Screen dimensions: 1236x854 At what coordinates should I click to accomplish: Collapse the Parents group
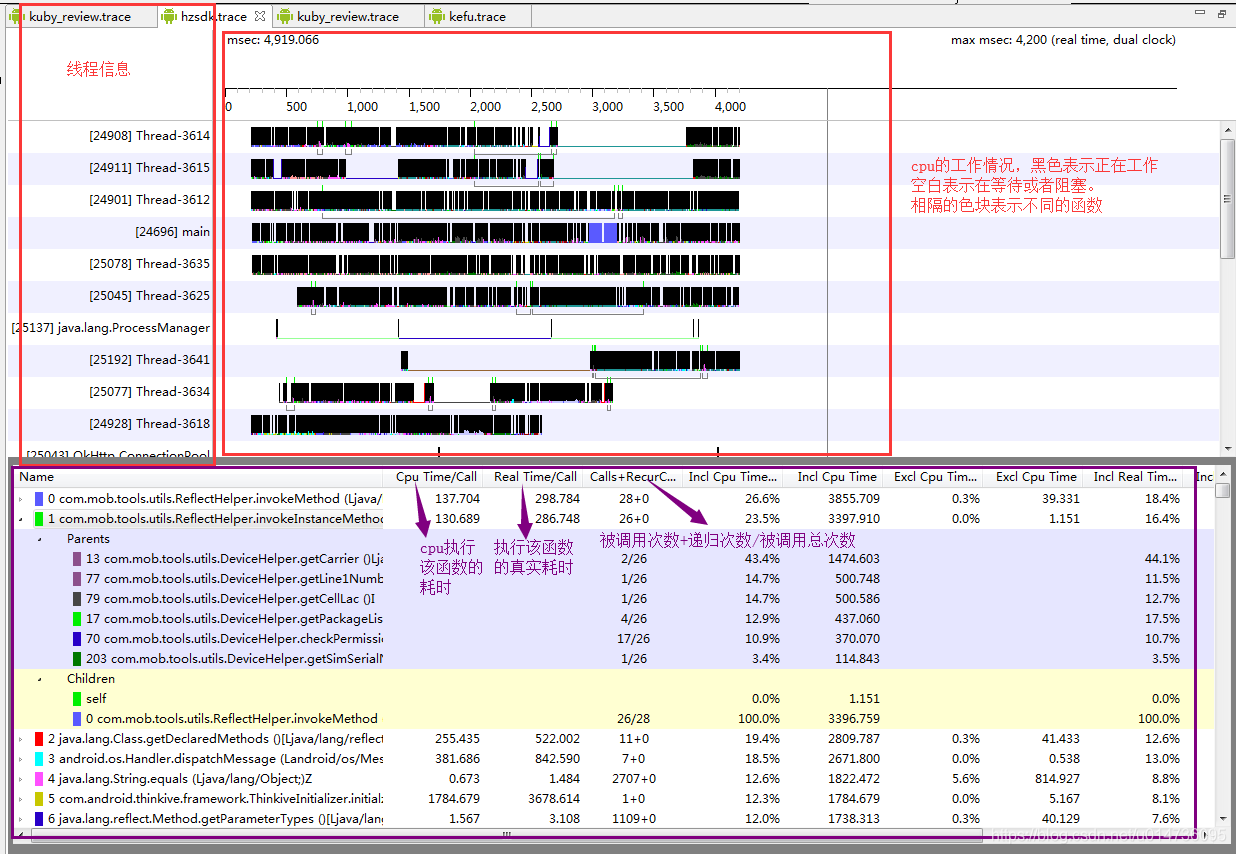41,539
